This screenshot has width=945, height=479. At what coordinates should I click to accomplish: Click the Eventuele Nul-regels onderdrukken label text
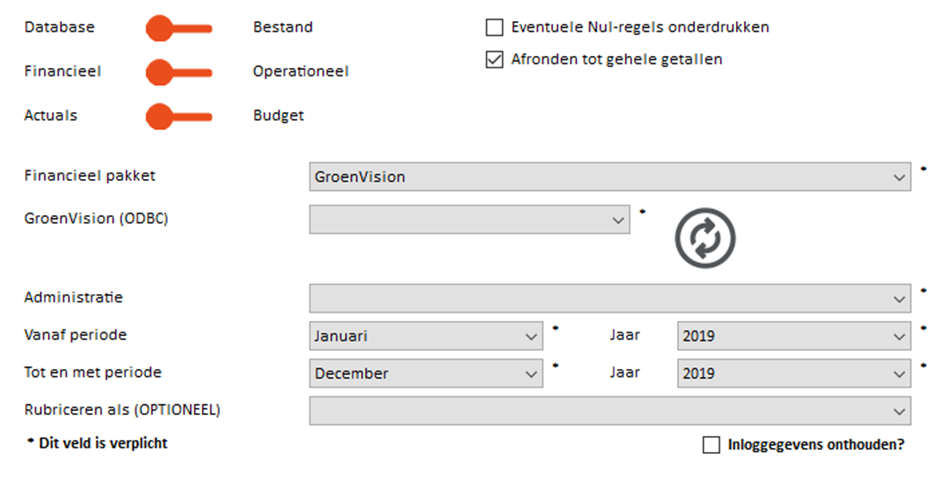[640, 27]
